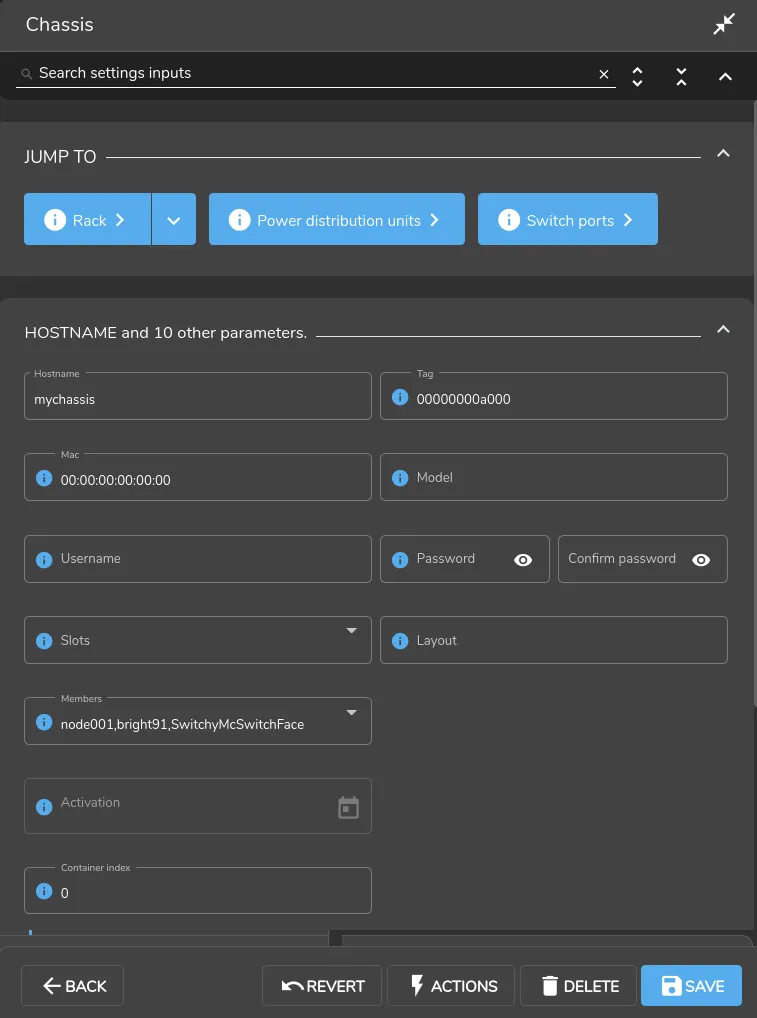Show info for the Password field

[x=400, y=560]
